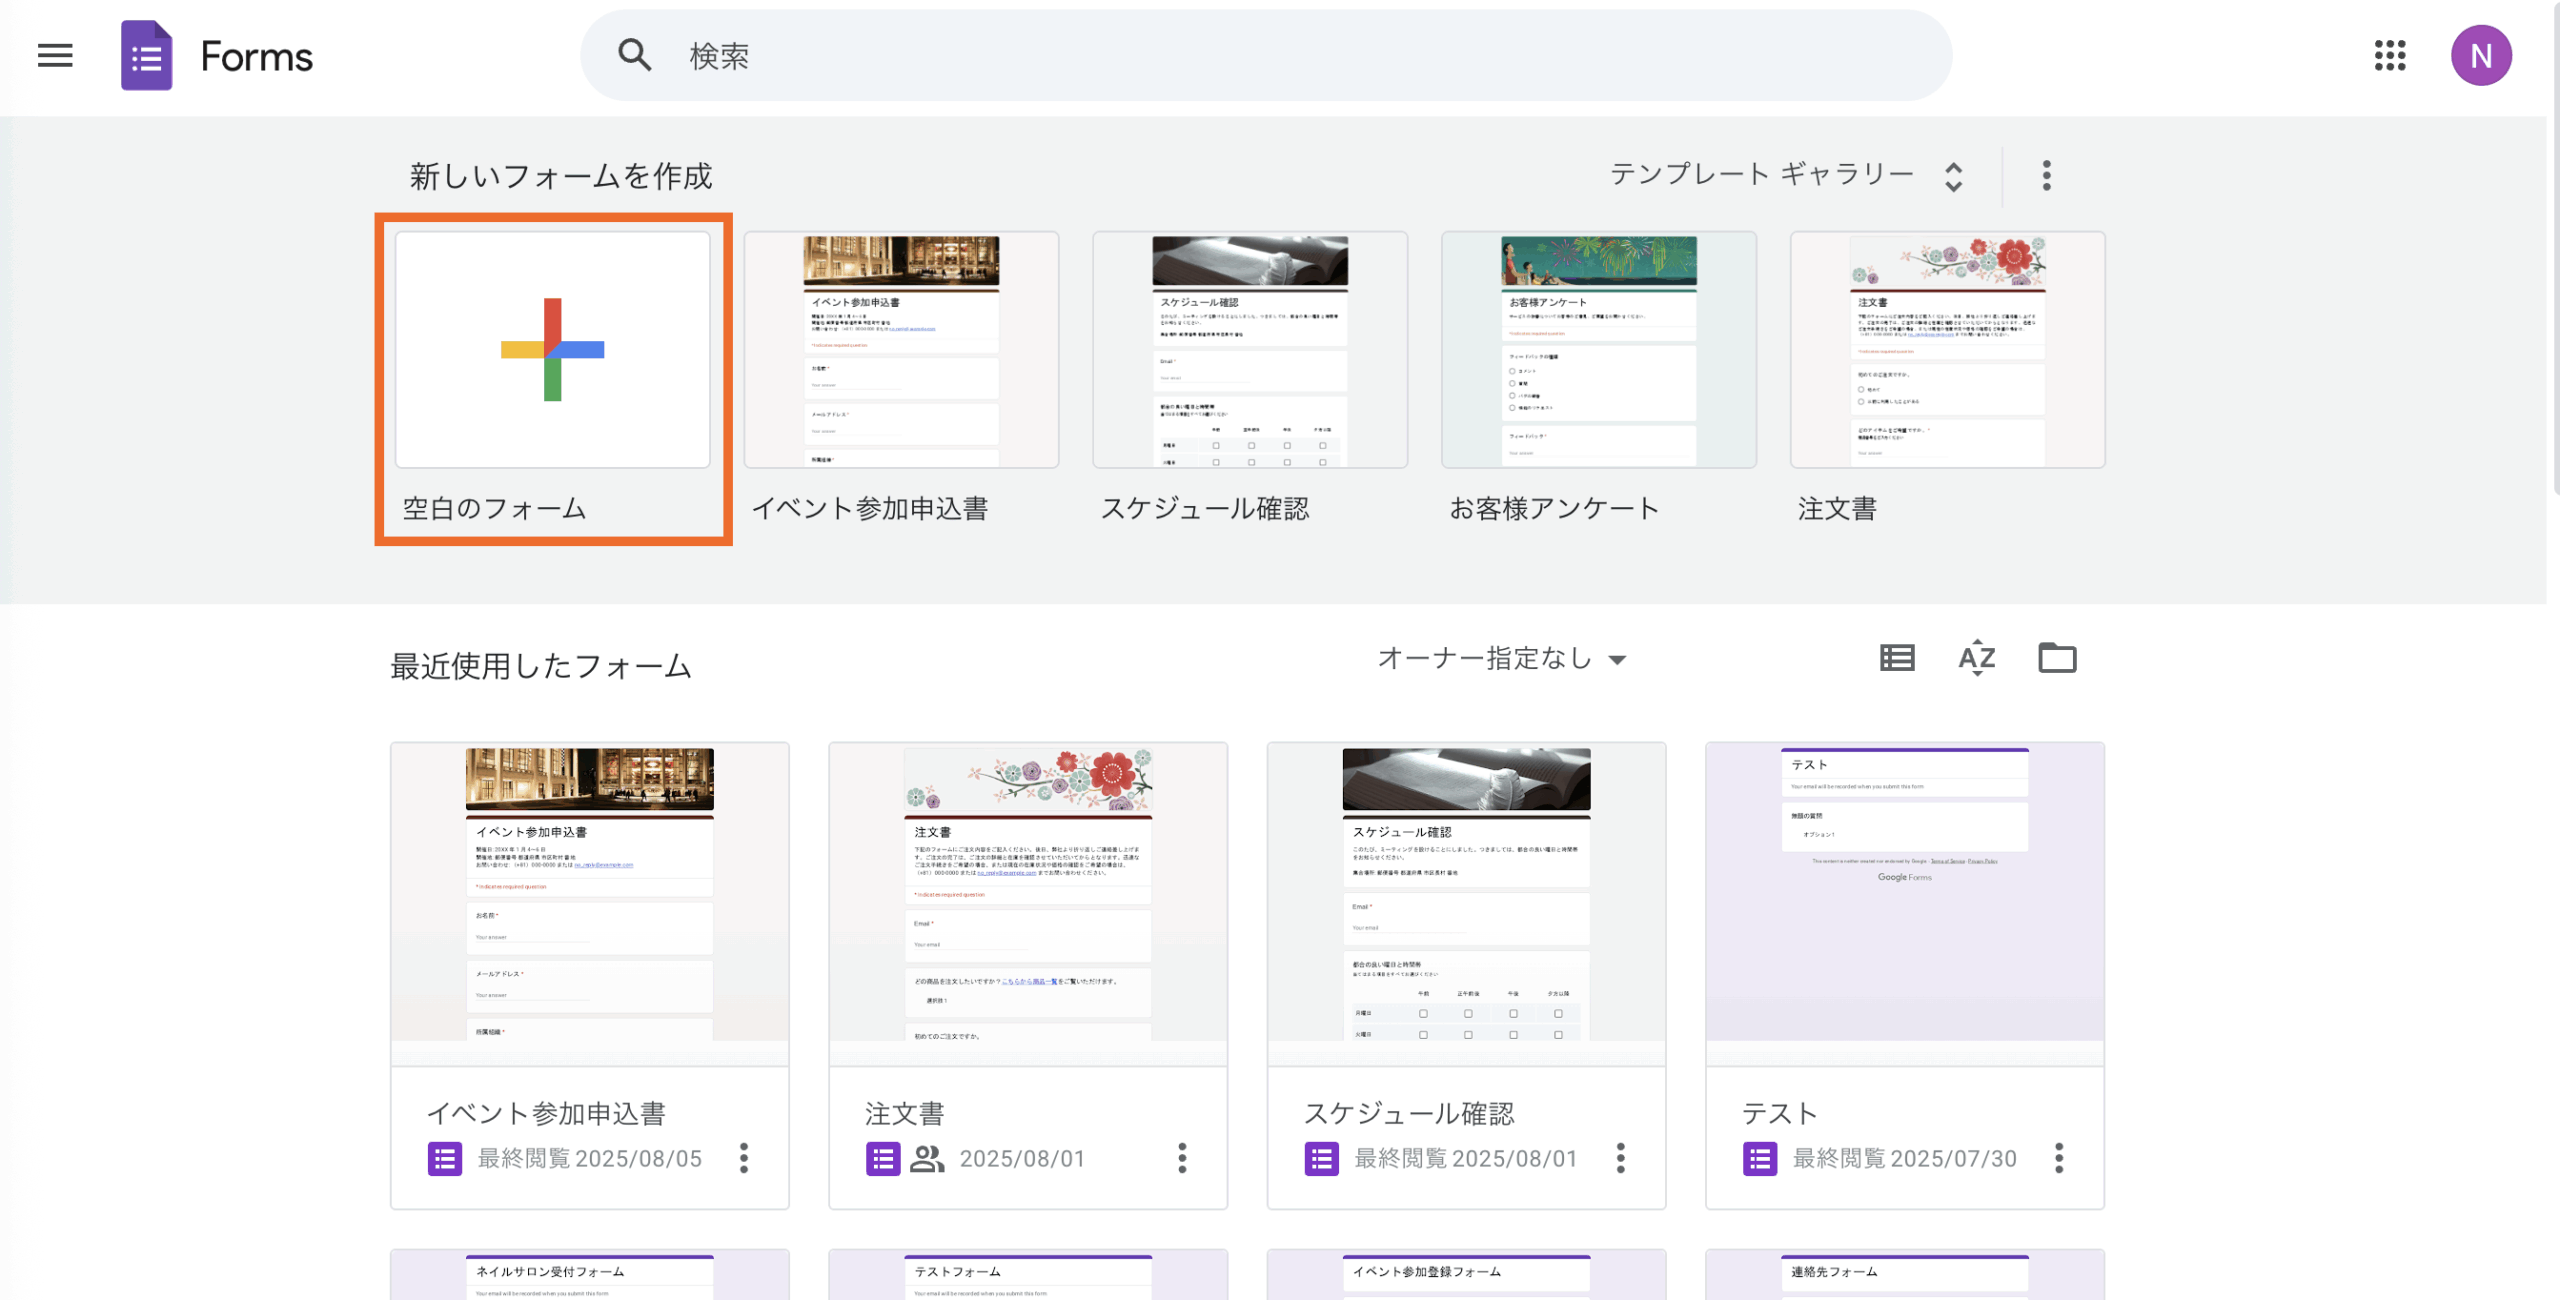
Task: Open the main navigation hamburger menu
Action: pyautogui.click(x=54, y=56)
